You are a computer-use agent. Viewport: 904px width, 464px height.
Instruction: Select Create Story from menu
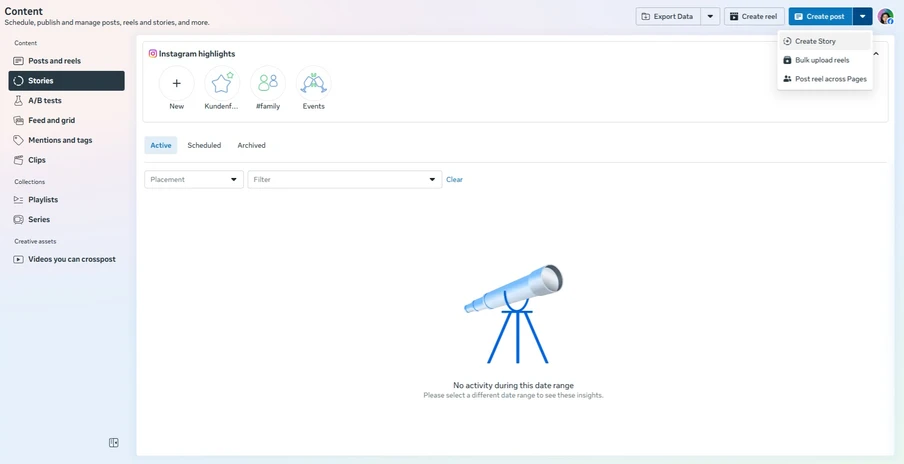pos(815,42)
